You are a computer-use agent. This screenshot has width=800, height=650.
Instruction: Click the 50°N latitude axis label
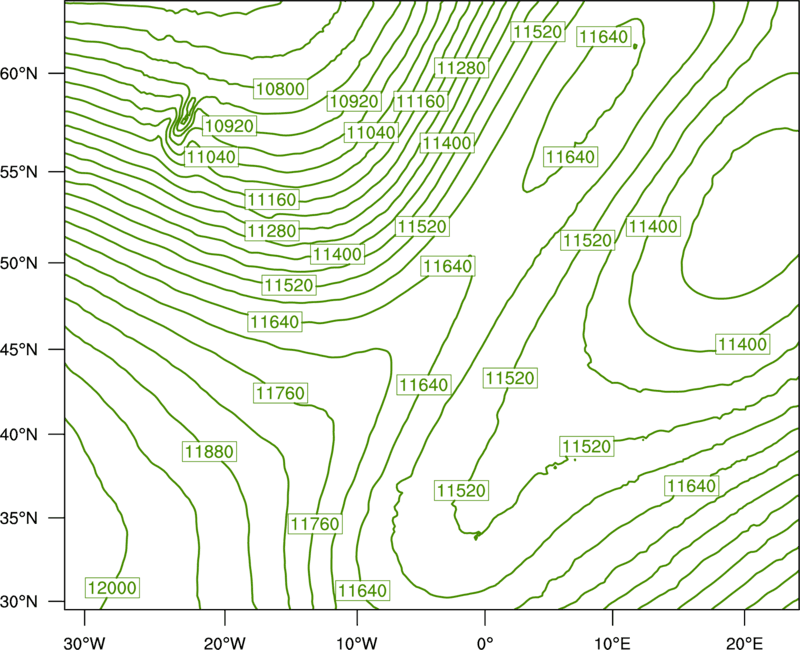point(19,263)
